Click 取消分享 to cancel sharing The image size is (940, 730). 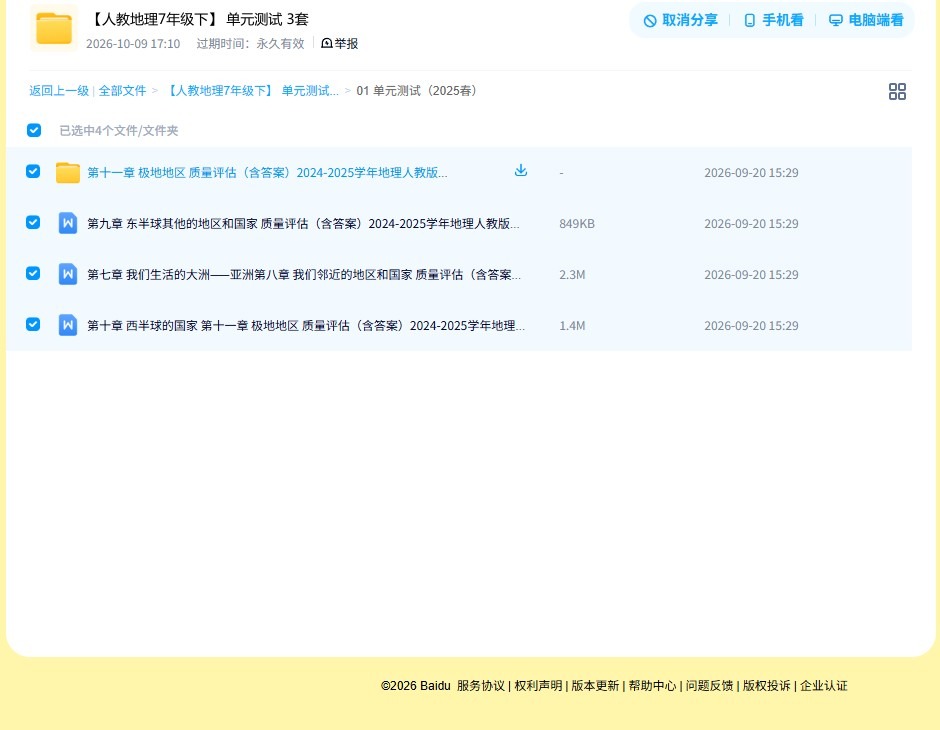coord(680,20)
